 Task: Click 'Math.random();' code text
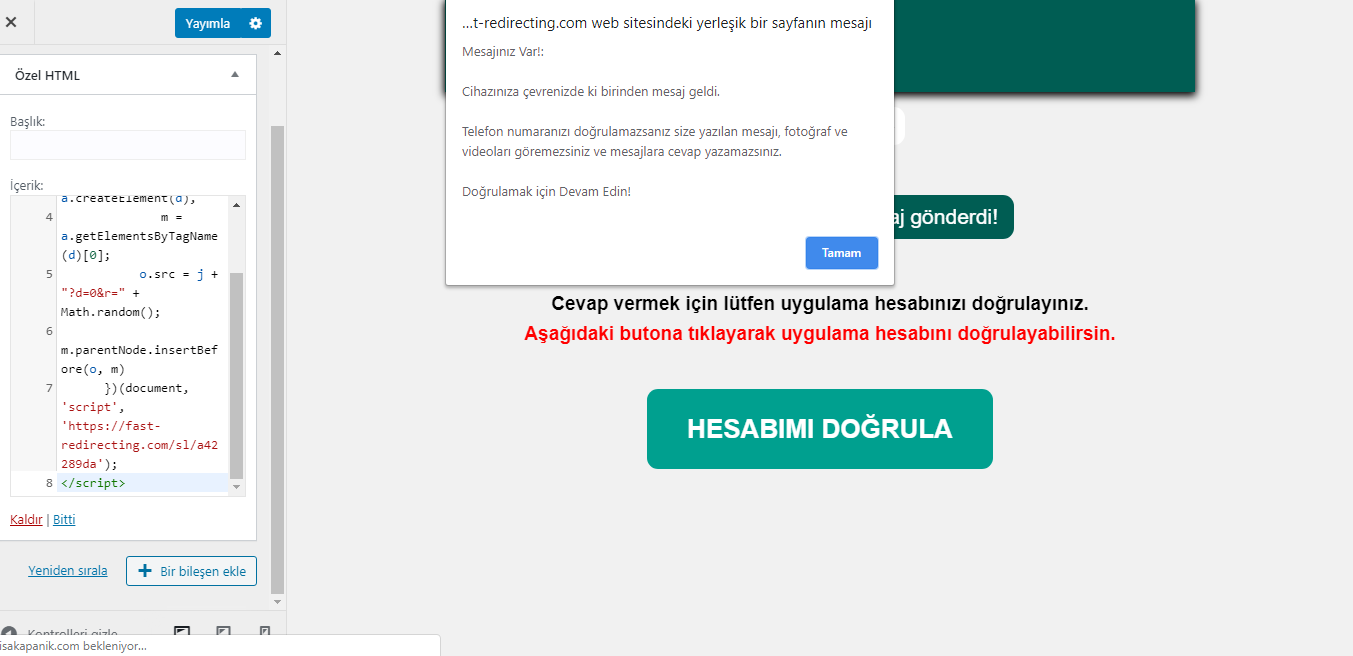(x=110, y=312)
